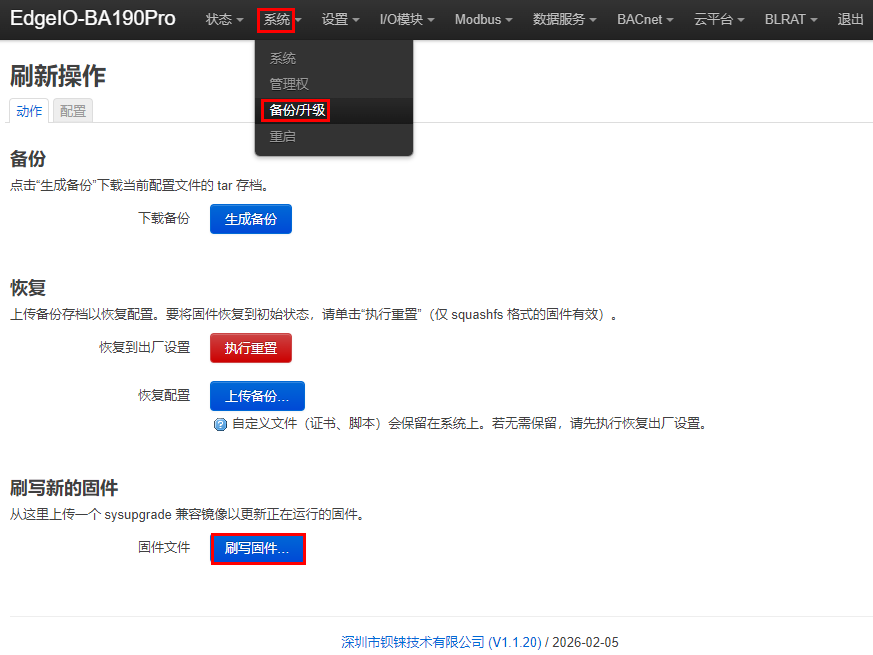The height and width of the screenshot is (655, 873).
Task: Switch to the 动作 tab
Action: 29,111
